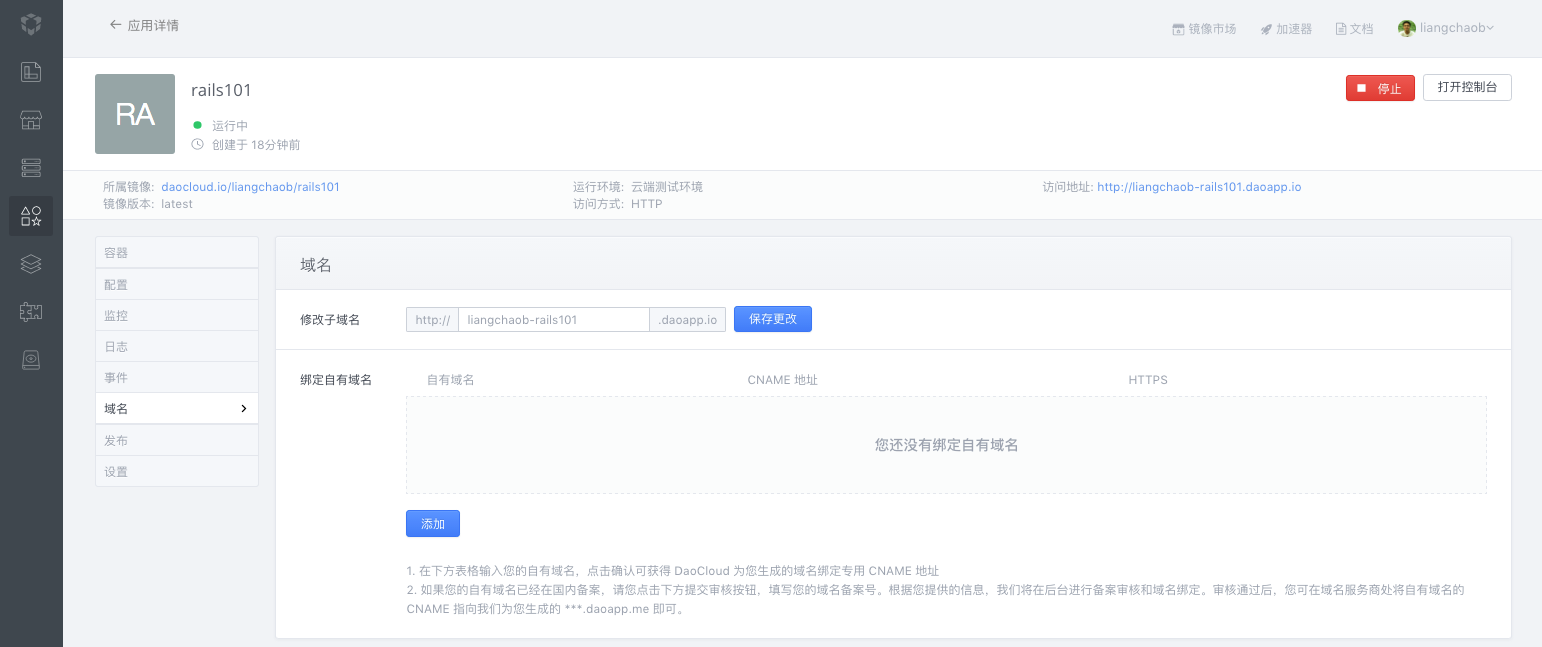
Task: Click the liangchaob user avatar
Action: click(x=1407, y=28)
